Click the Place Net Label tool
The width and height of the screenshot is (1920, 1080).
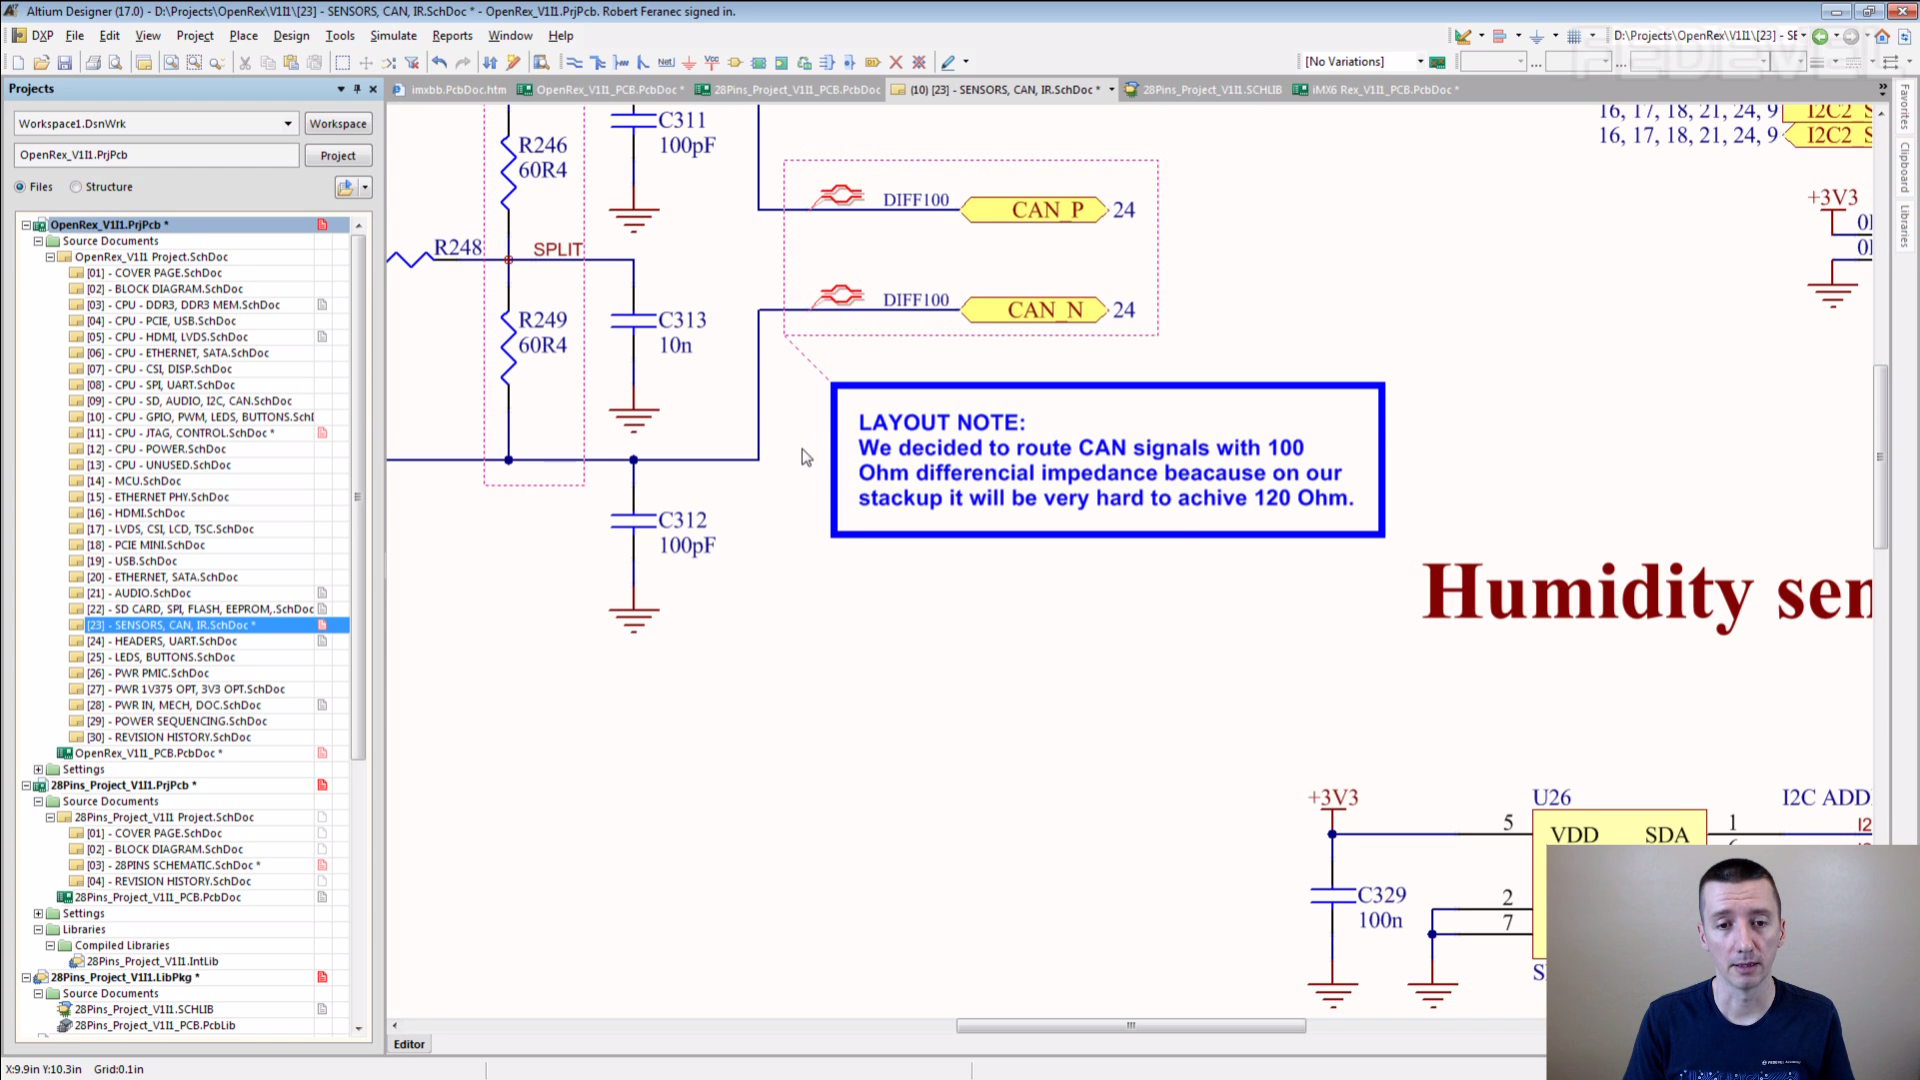[x=666, y=62]
